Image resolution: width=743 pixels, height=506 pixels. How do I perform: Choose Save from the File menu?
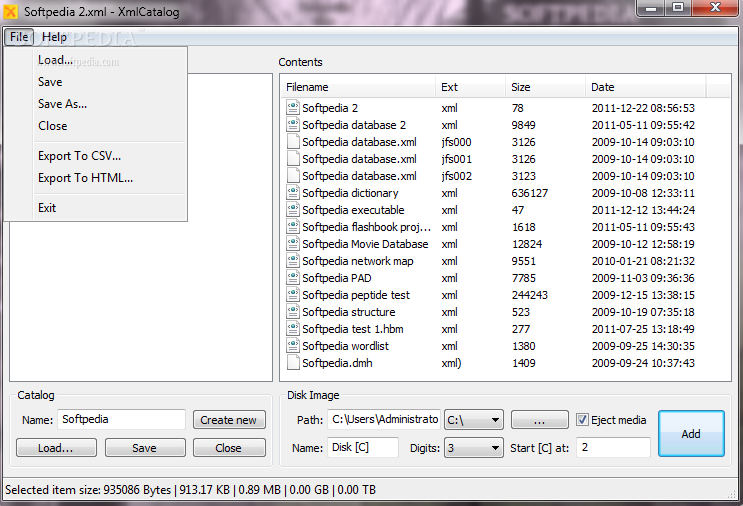click(x=50, y=82)
